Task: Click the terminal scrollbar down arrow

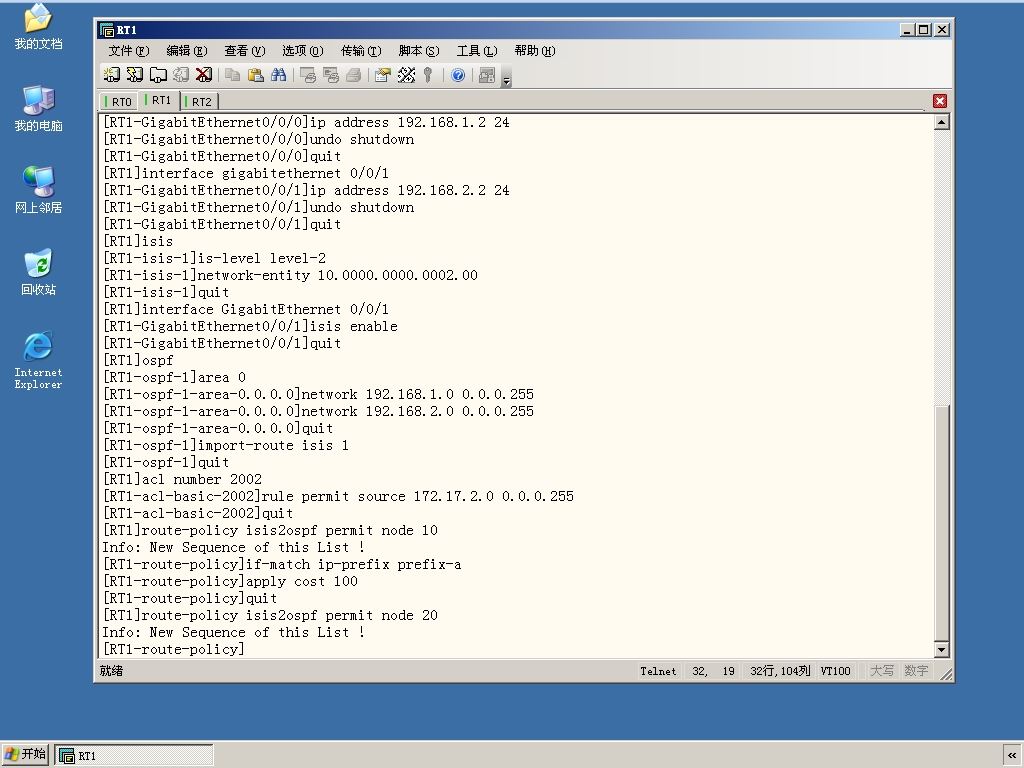Action: (941, 649)
